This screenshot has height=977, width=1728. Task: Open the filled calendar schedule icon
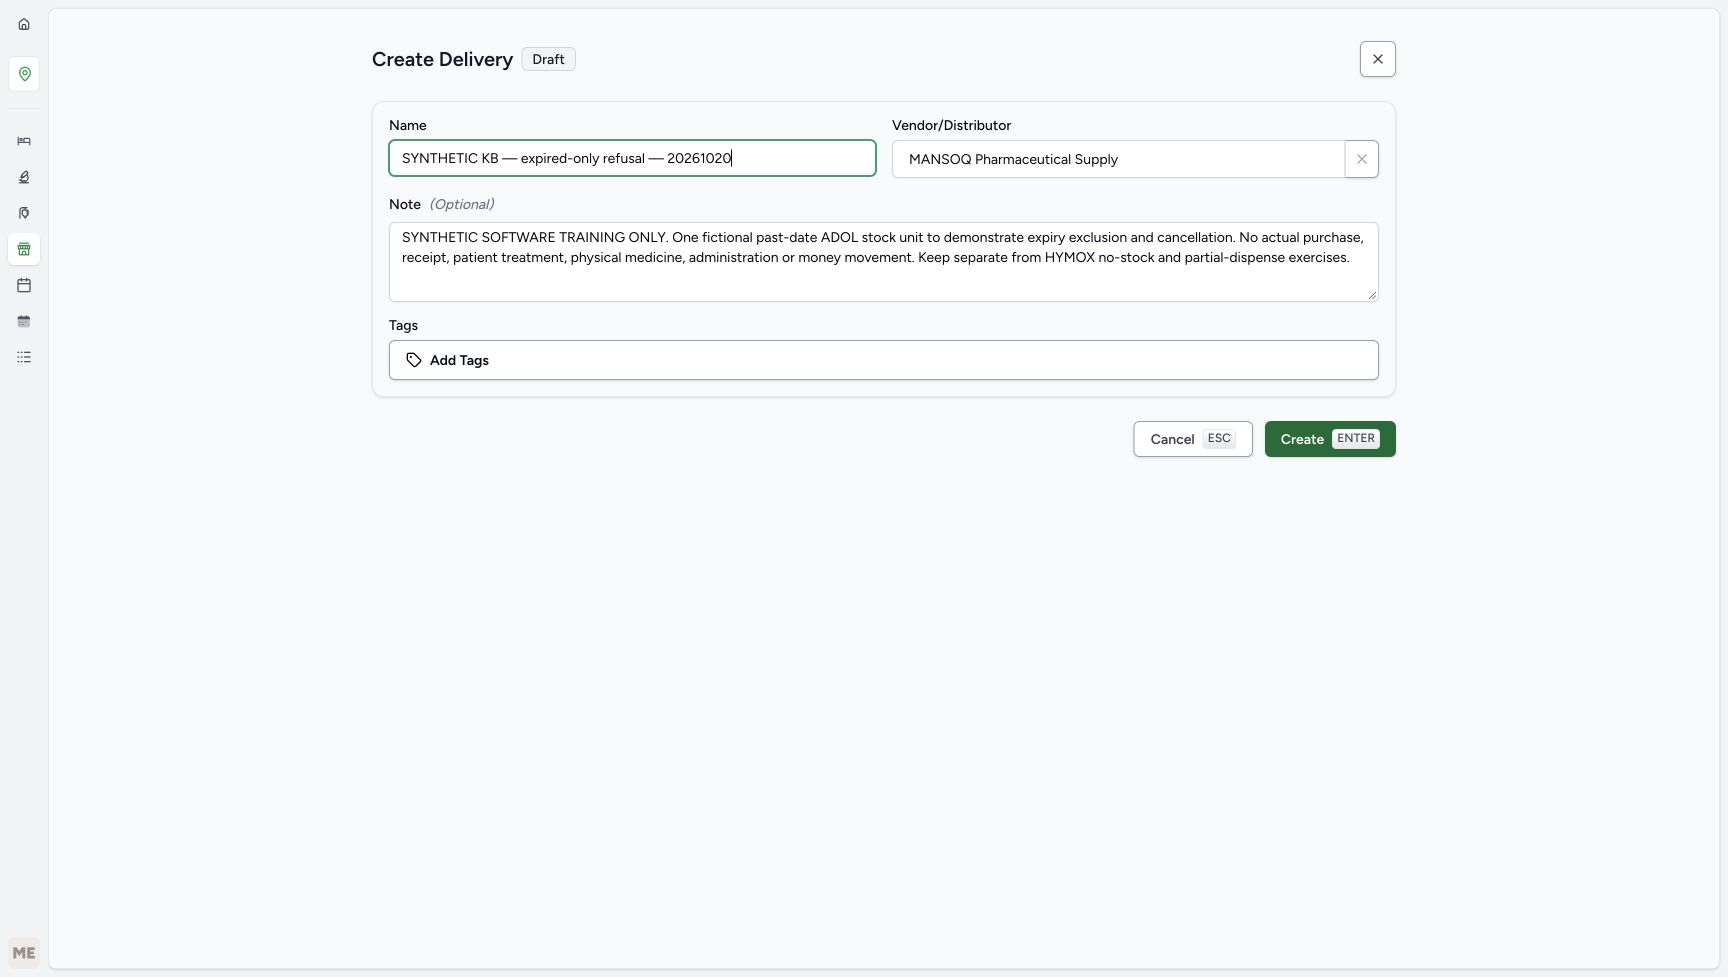(24, 321)
